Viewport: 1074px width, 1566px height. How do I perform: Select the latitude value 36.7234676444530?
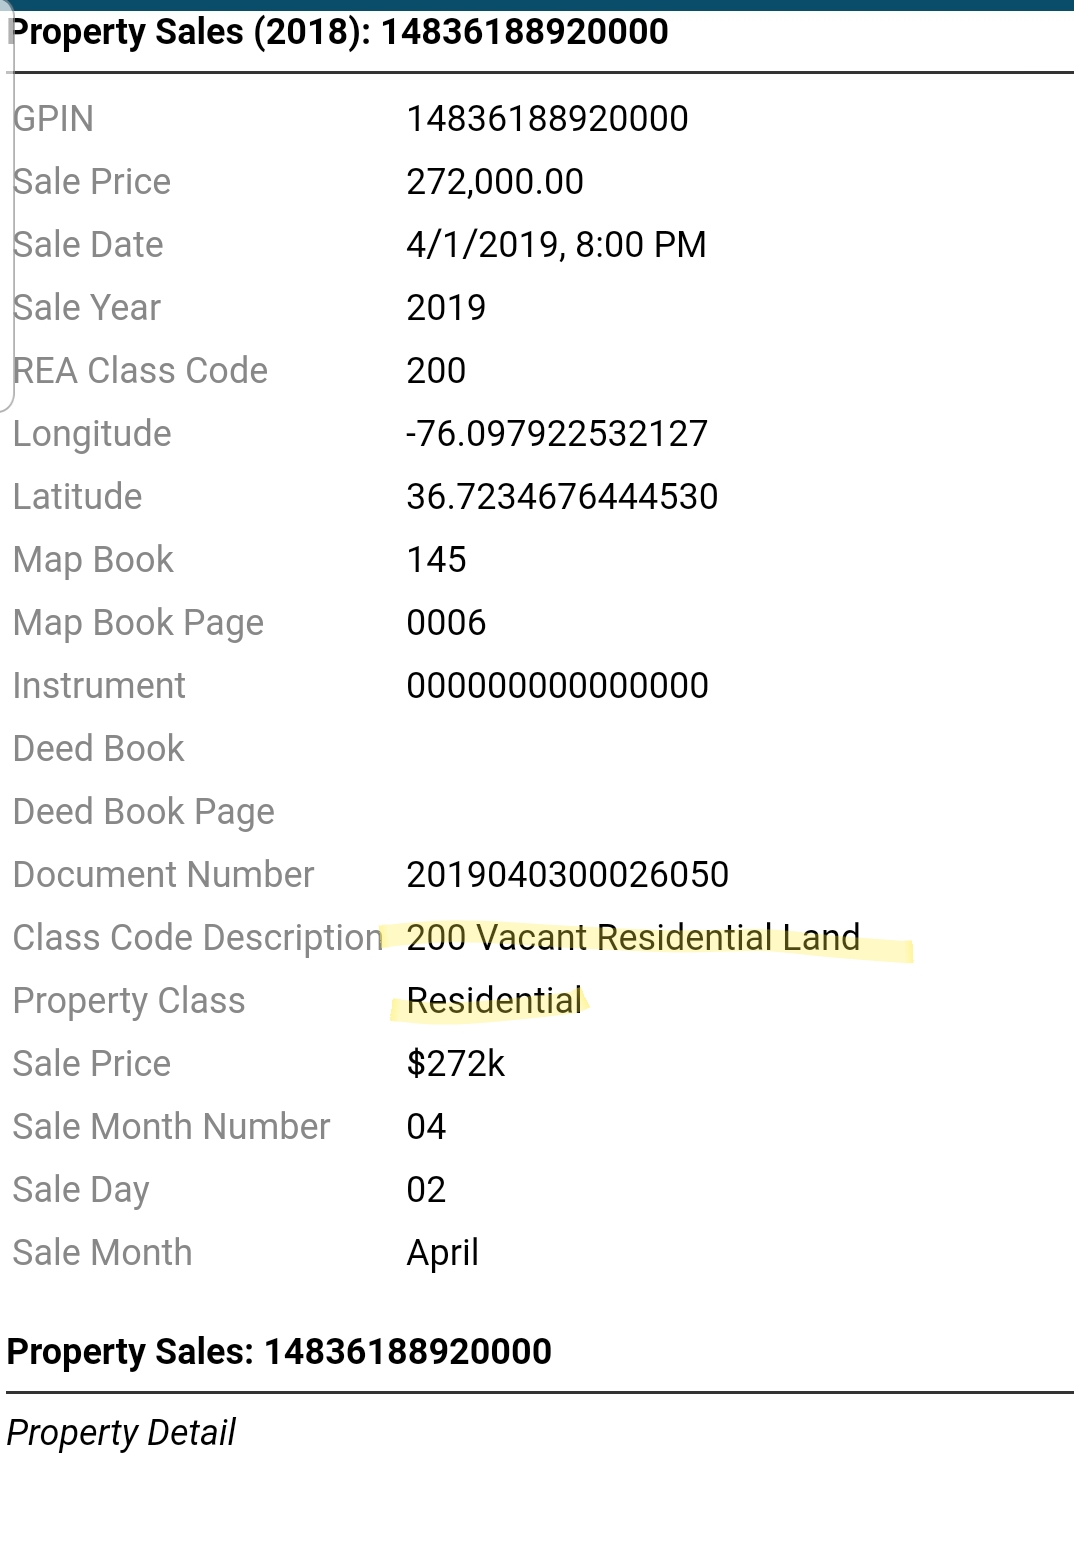[x=562, y=497]
